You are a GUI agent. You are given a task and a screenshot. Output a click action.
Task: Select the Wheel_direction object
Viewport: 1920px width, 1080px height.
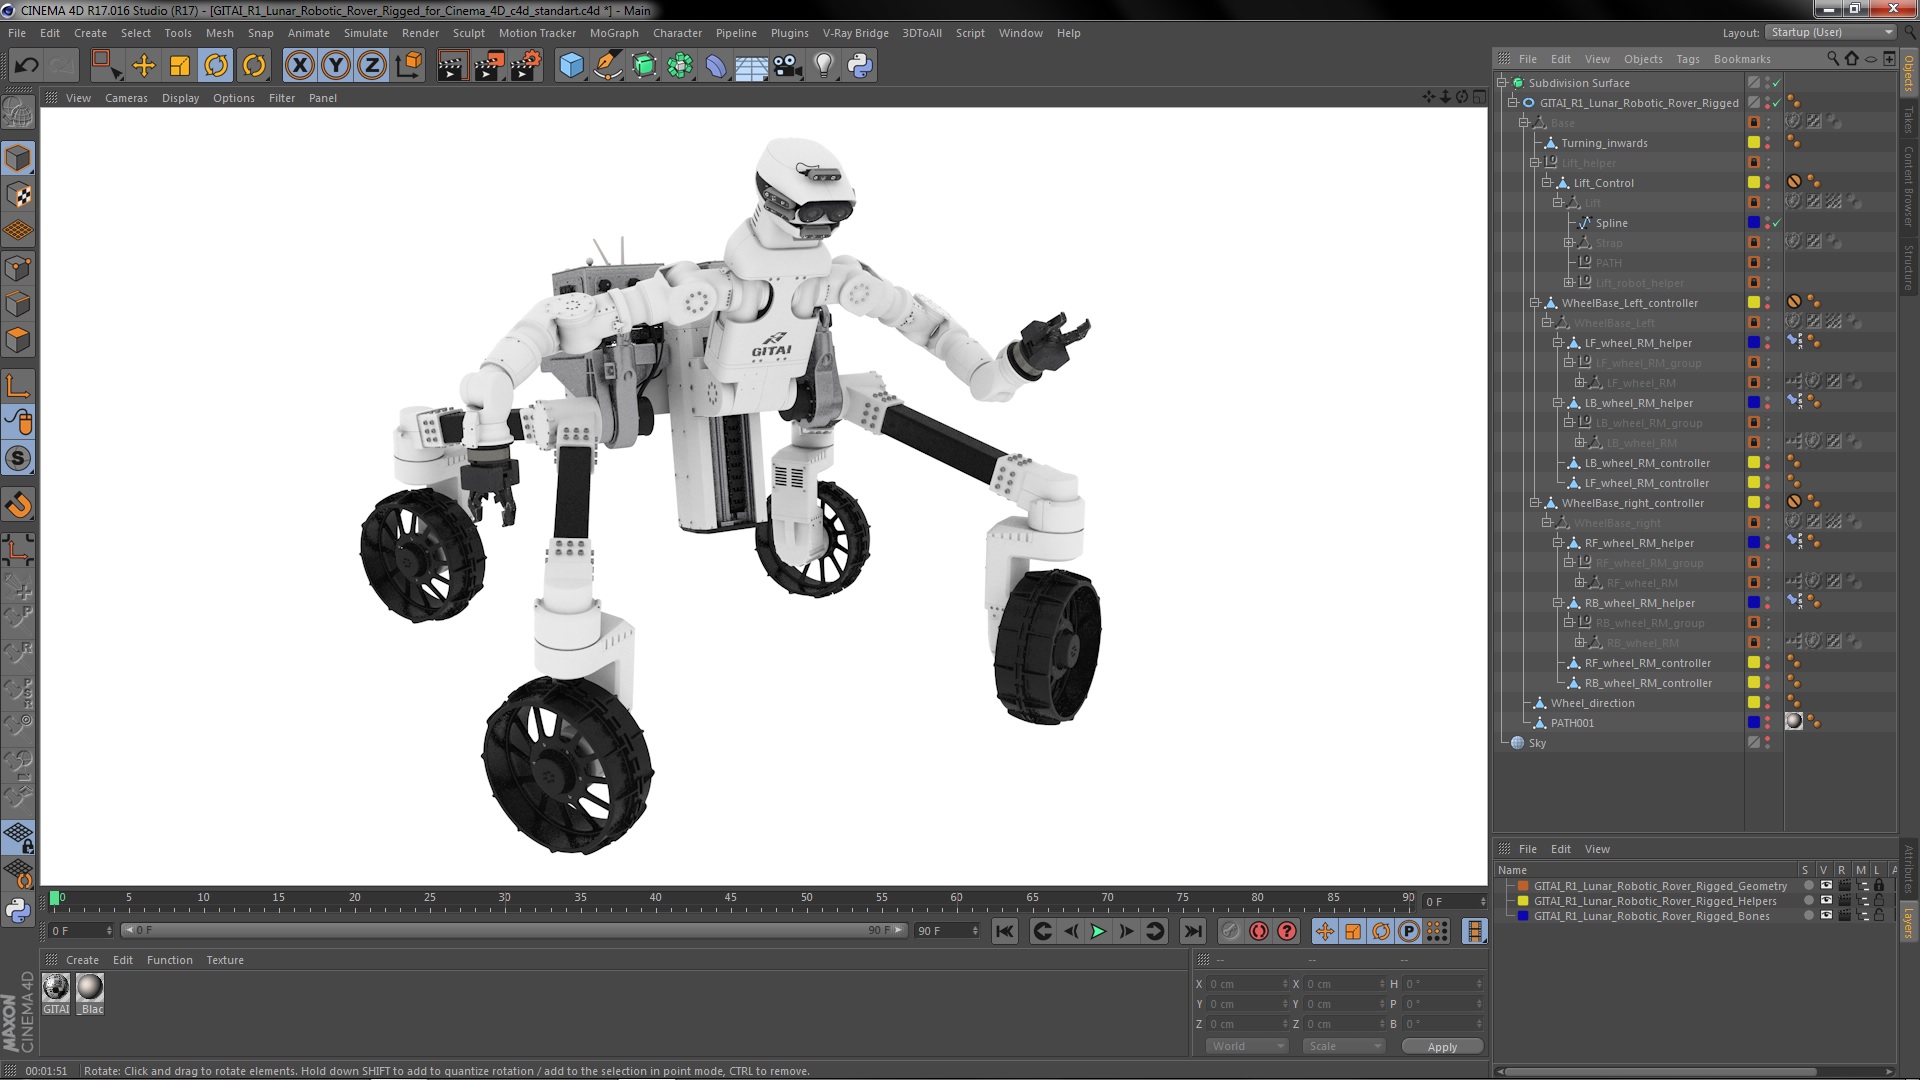tap(1592, 703)
